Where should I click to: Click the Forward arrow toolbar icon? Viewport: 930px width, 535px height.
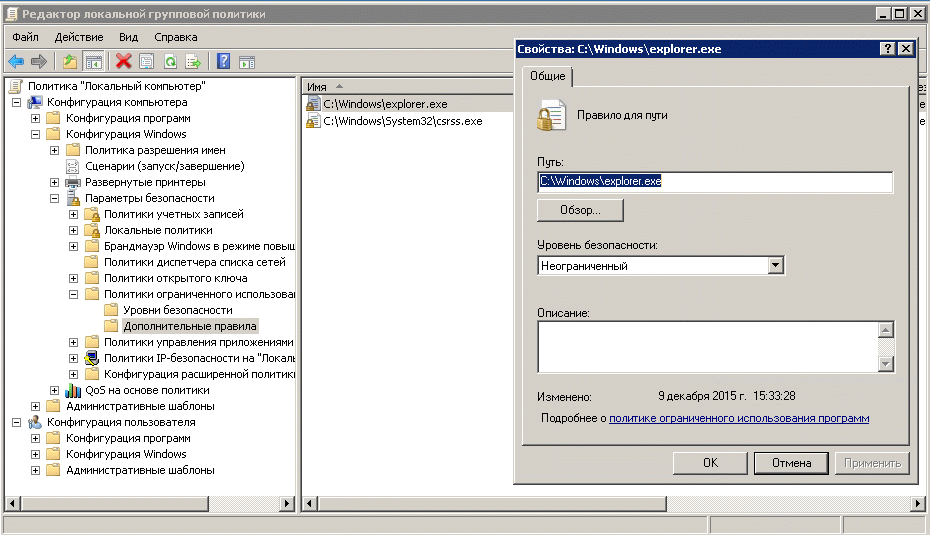pos(39,61)
